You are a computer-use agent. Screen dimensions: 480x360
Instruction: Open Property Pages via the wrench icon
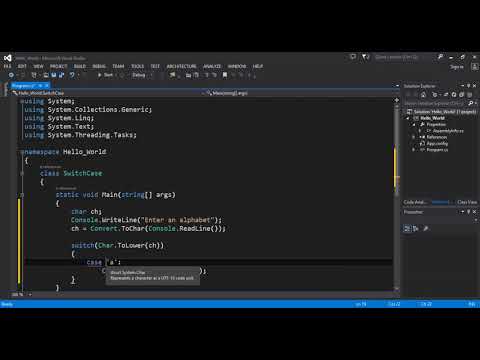[x=426, y=229]
